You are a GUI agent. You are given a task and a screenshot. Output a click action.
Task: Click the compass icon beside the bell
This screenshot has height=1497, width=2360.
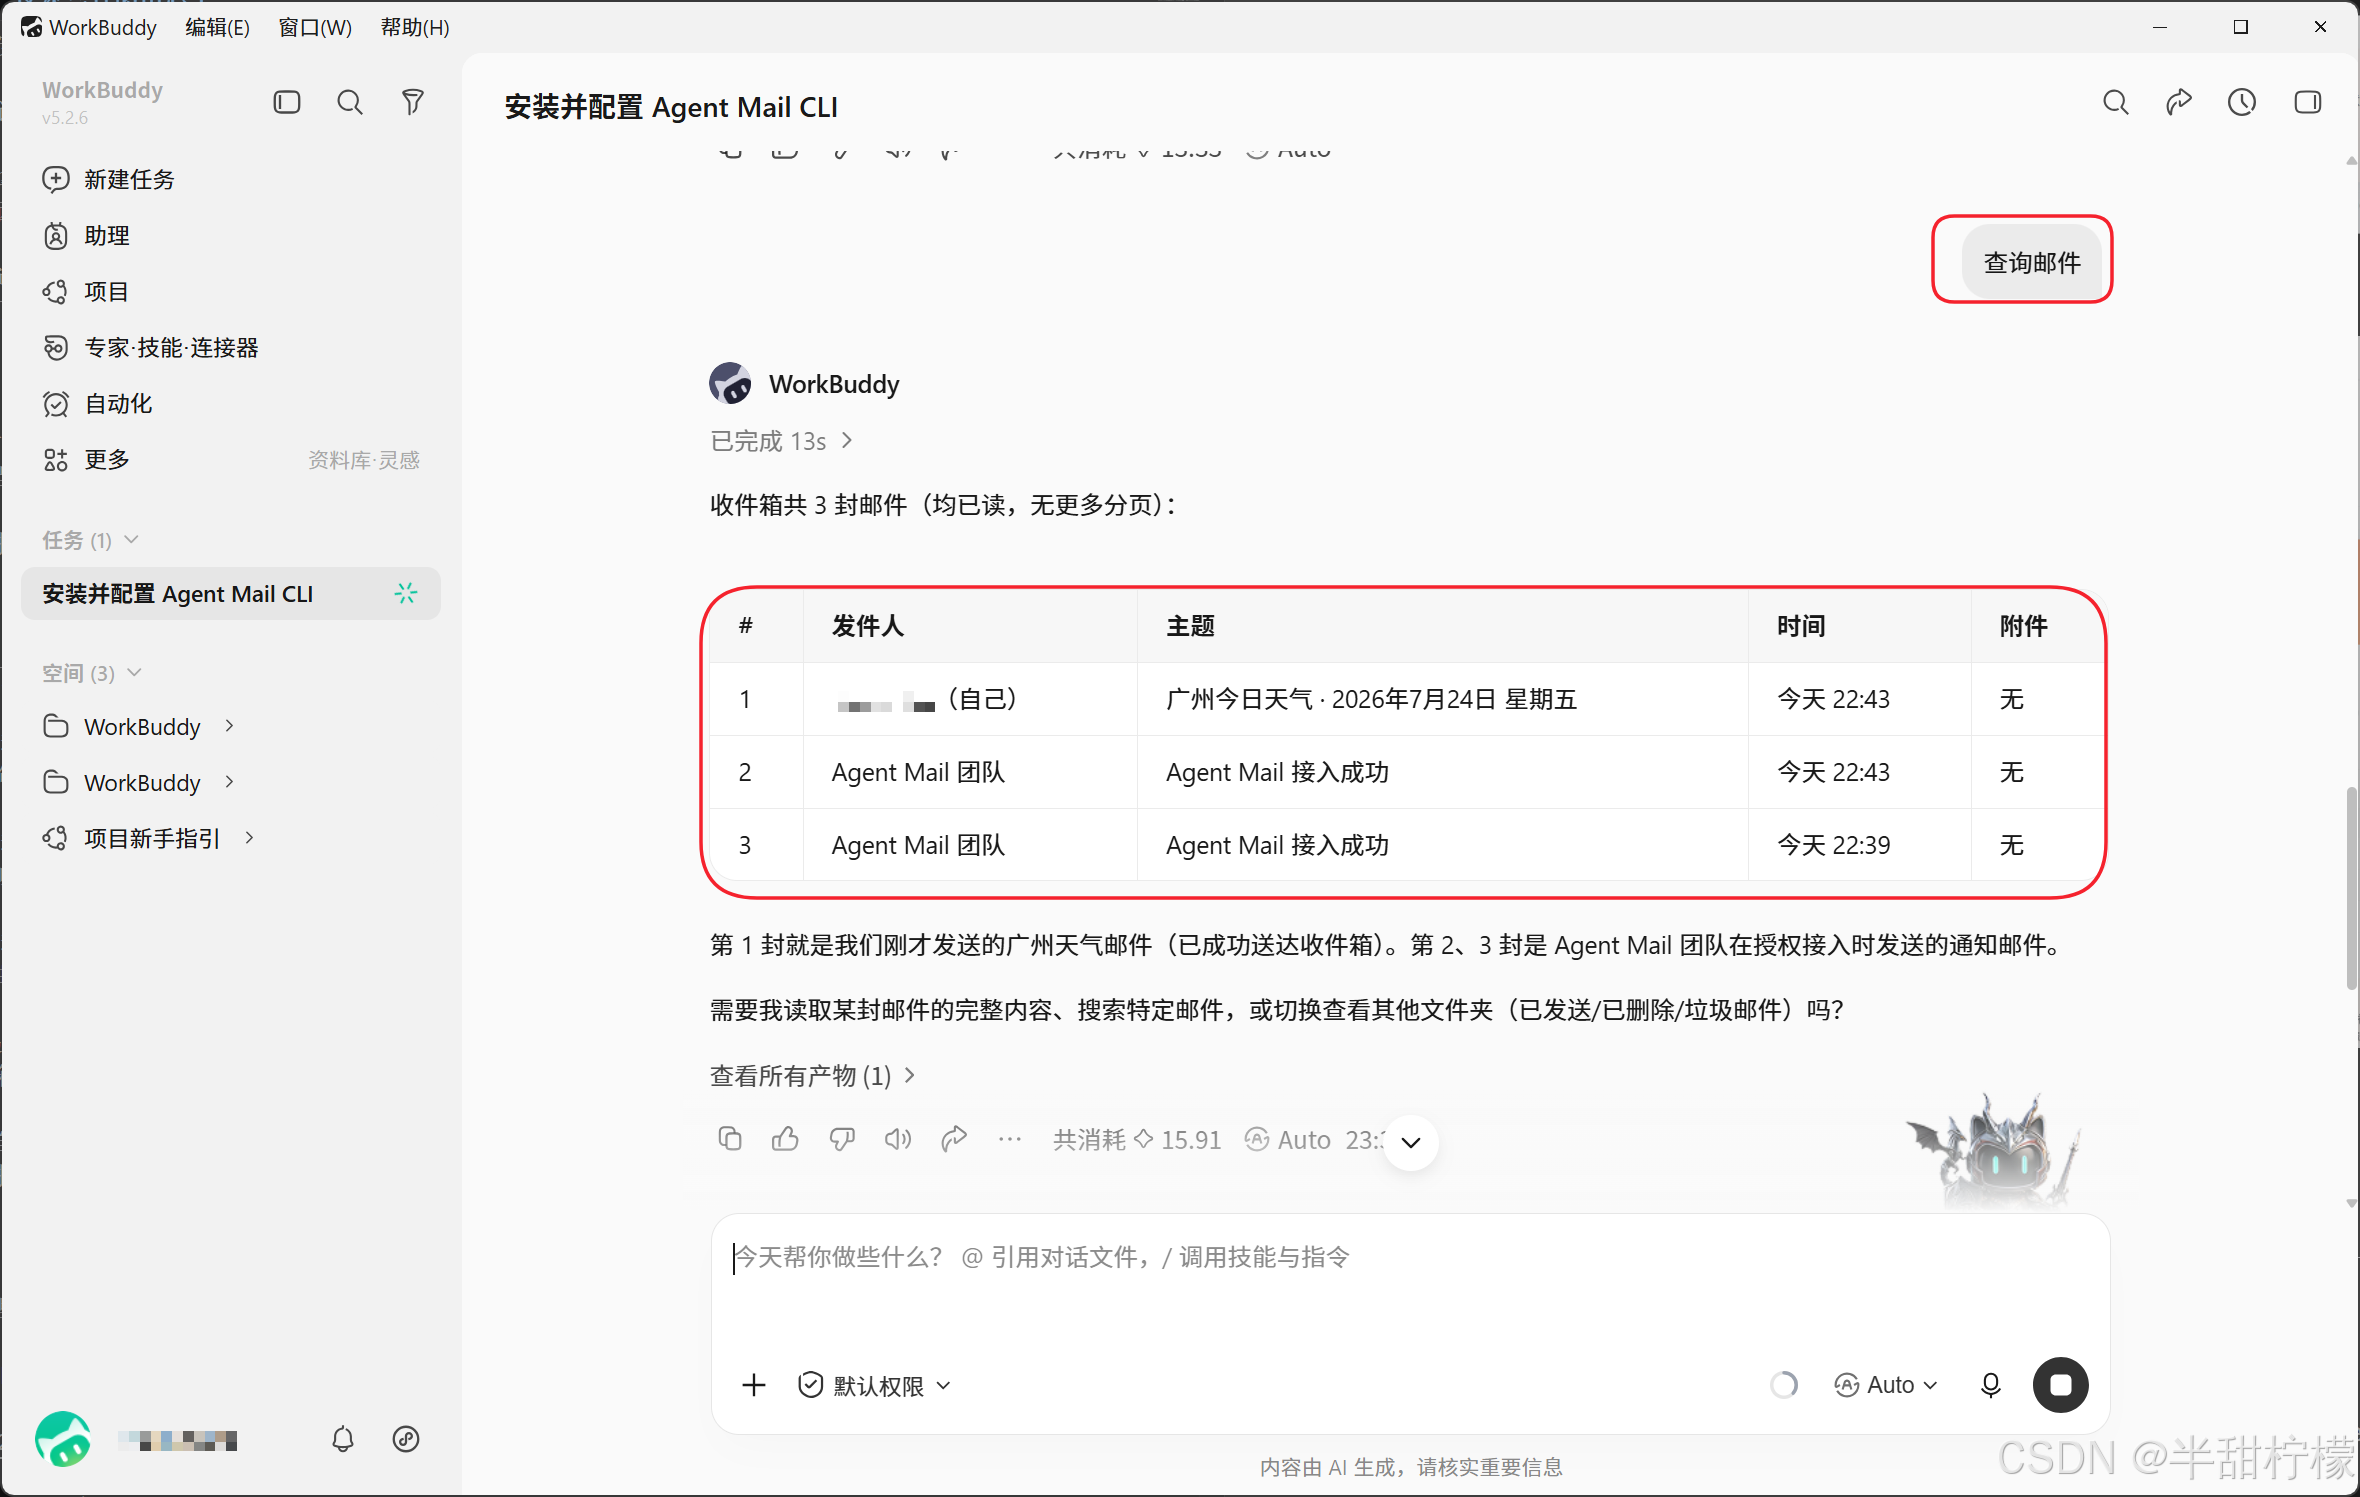point(406,1439)
